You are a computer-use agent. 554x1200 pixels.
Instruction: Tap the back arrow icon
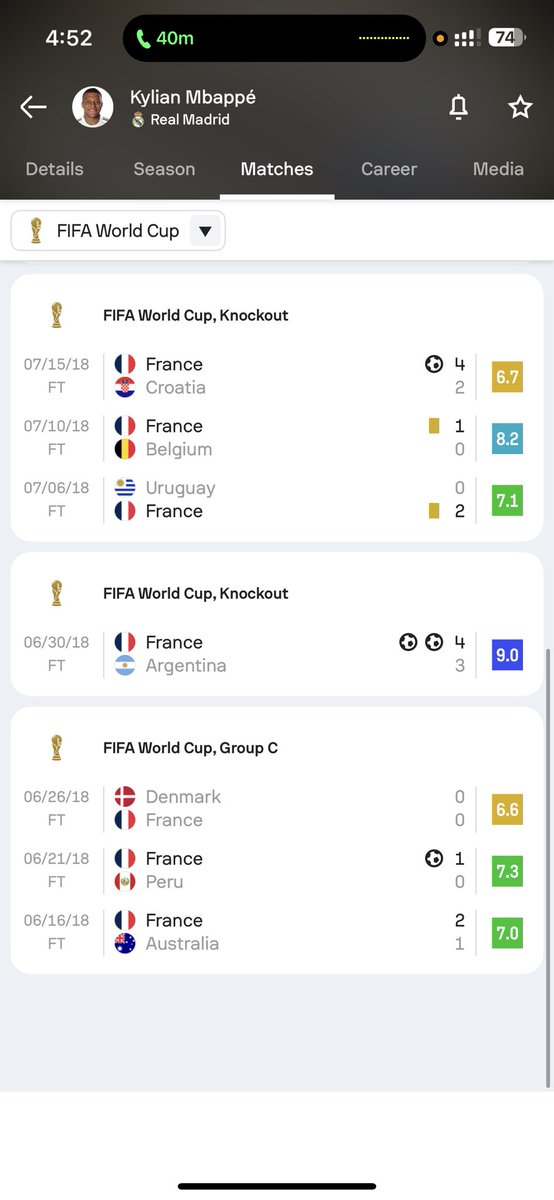(33, 107)
